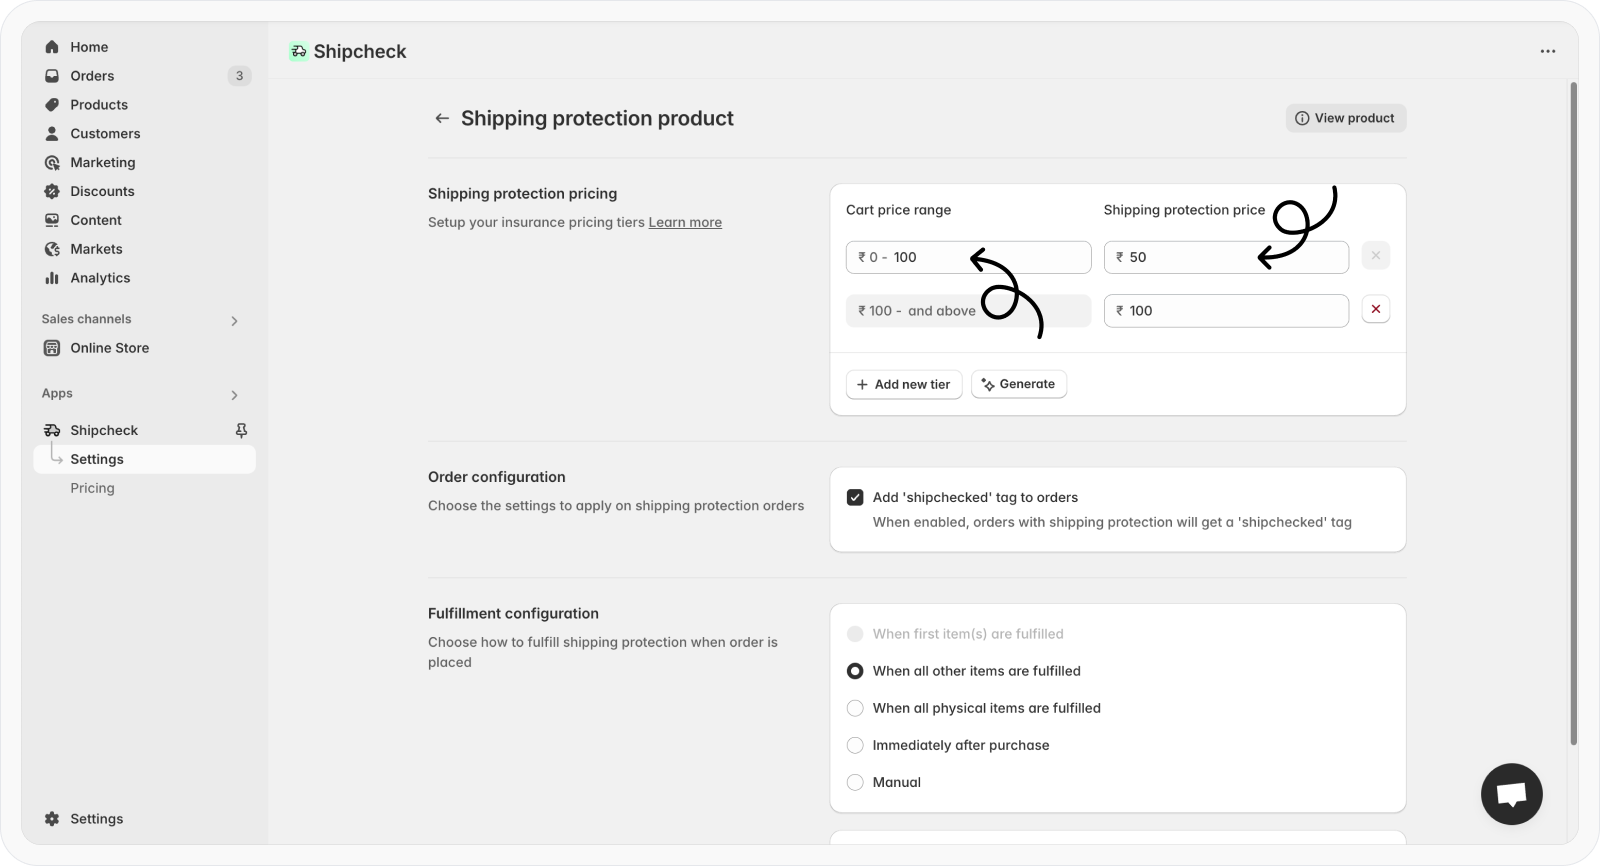Open Shipcheck Settings sub-item
Screen dimensions: 1600x866
tap(145, 460)
